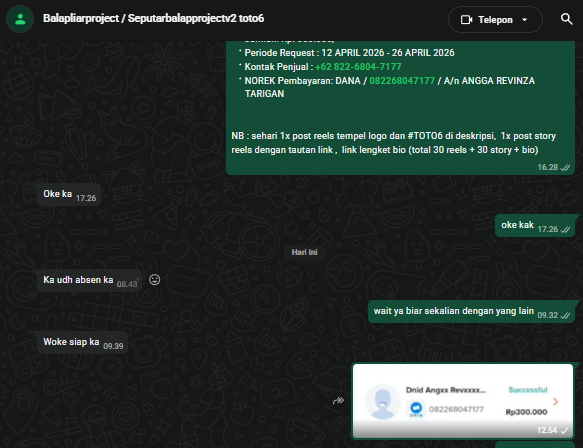583x448 pixels.
Task: Open chat title Balapliarproject / Seputarbalapprojectv2 toto6
Action: pyautogui.click(x=154, y=18)
